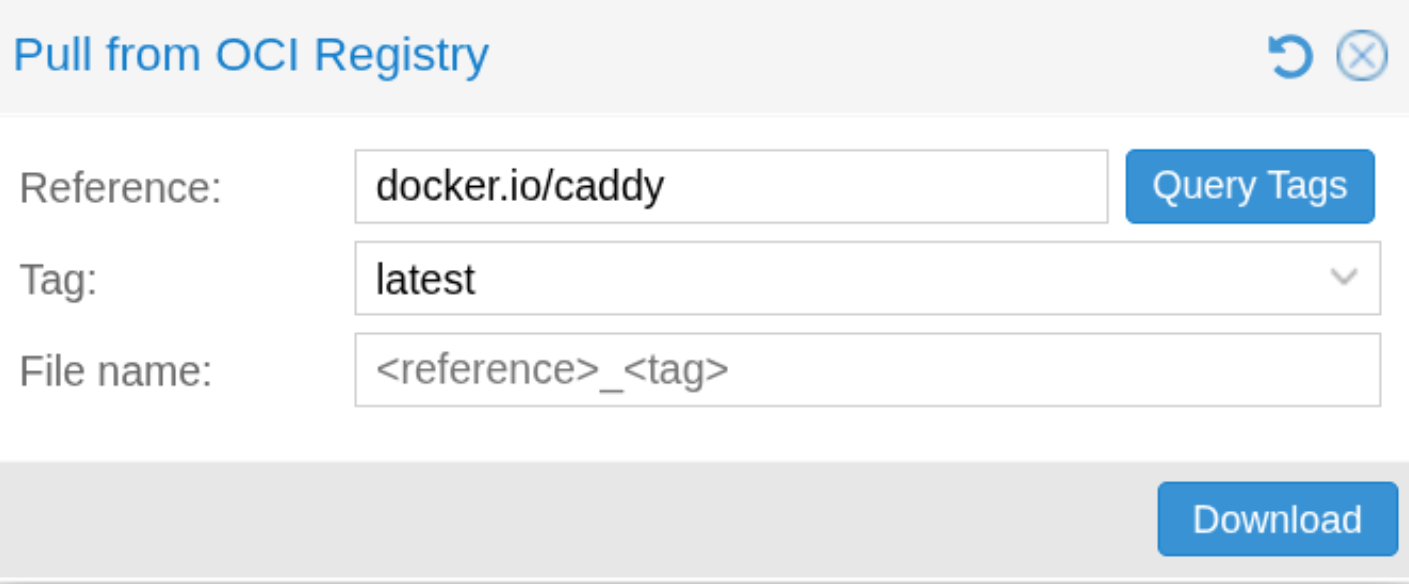Screen dimensions: 1409x584
Task: Click the <reference>_<tag> placeholder text
Action: coord(552,370)
